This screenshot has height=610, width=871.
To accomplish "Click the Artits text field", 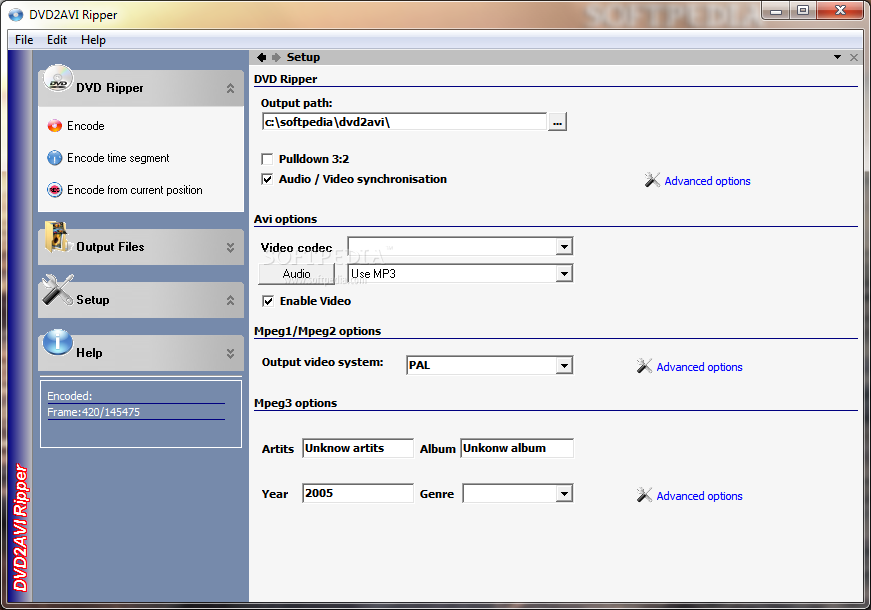I will coord(358,448).
